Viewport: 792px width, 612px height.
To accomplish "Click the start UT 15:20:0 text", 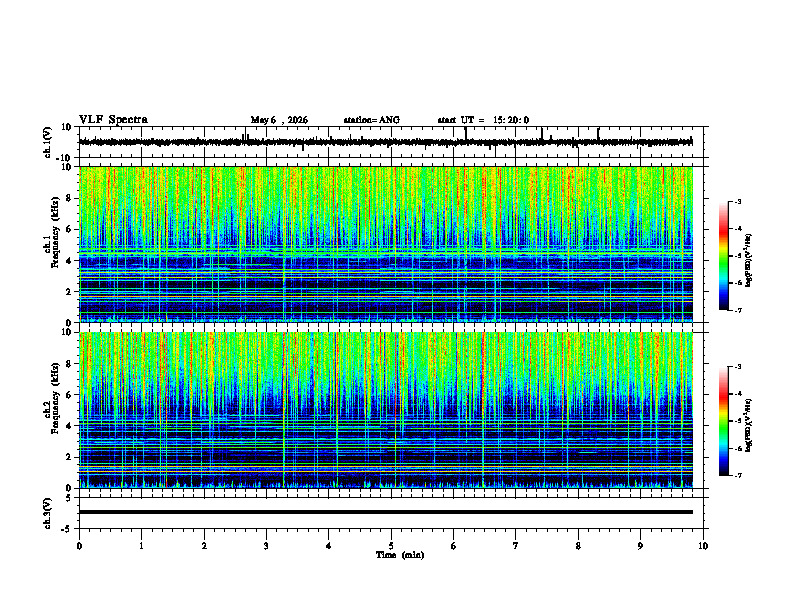I will 483,120.
